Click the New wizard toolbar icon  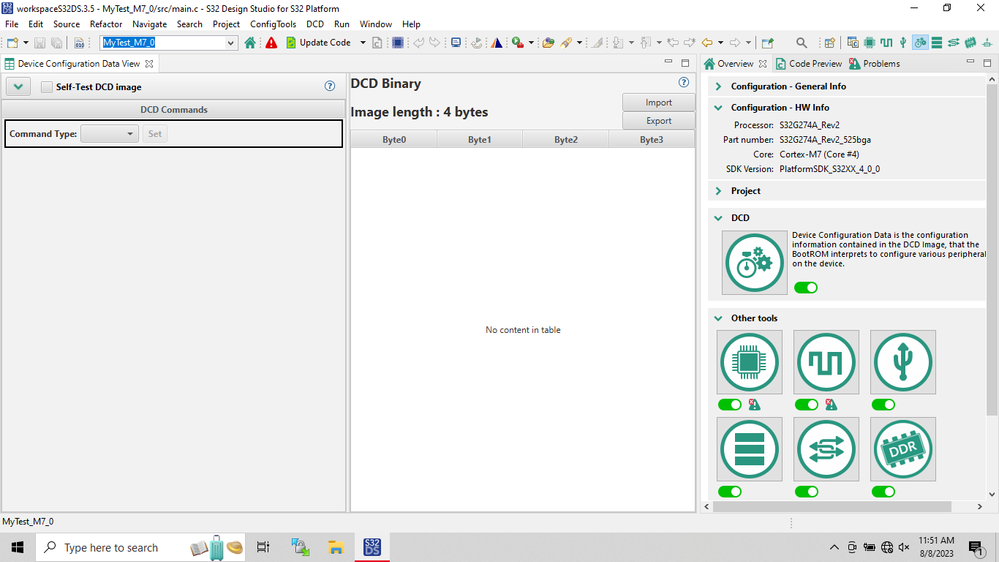12,43
